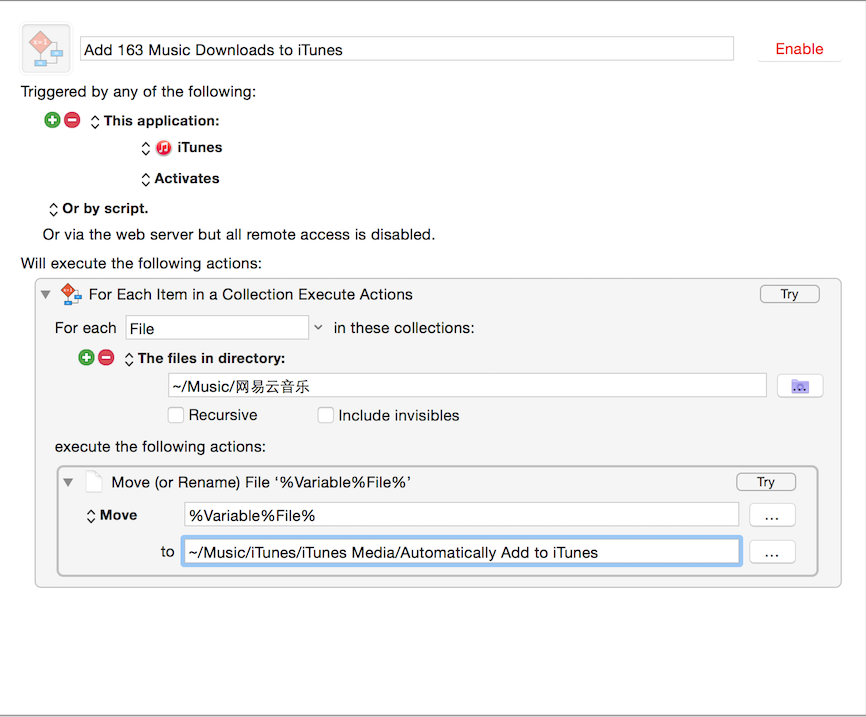Open The files in directory collection menu
866x717 pixels.
[x=129, y=359]
